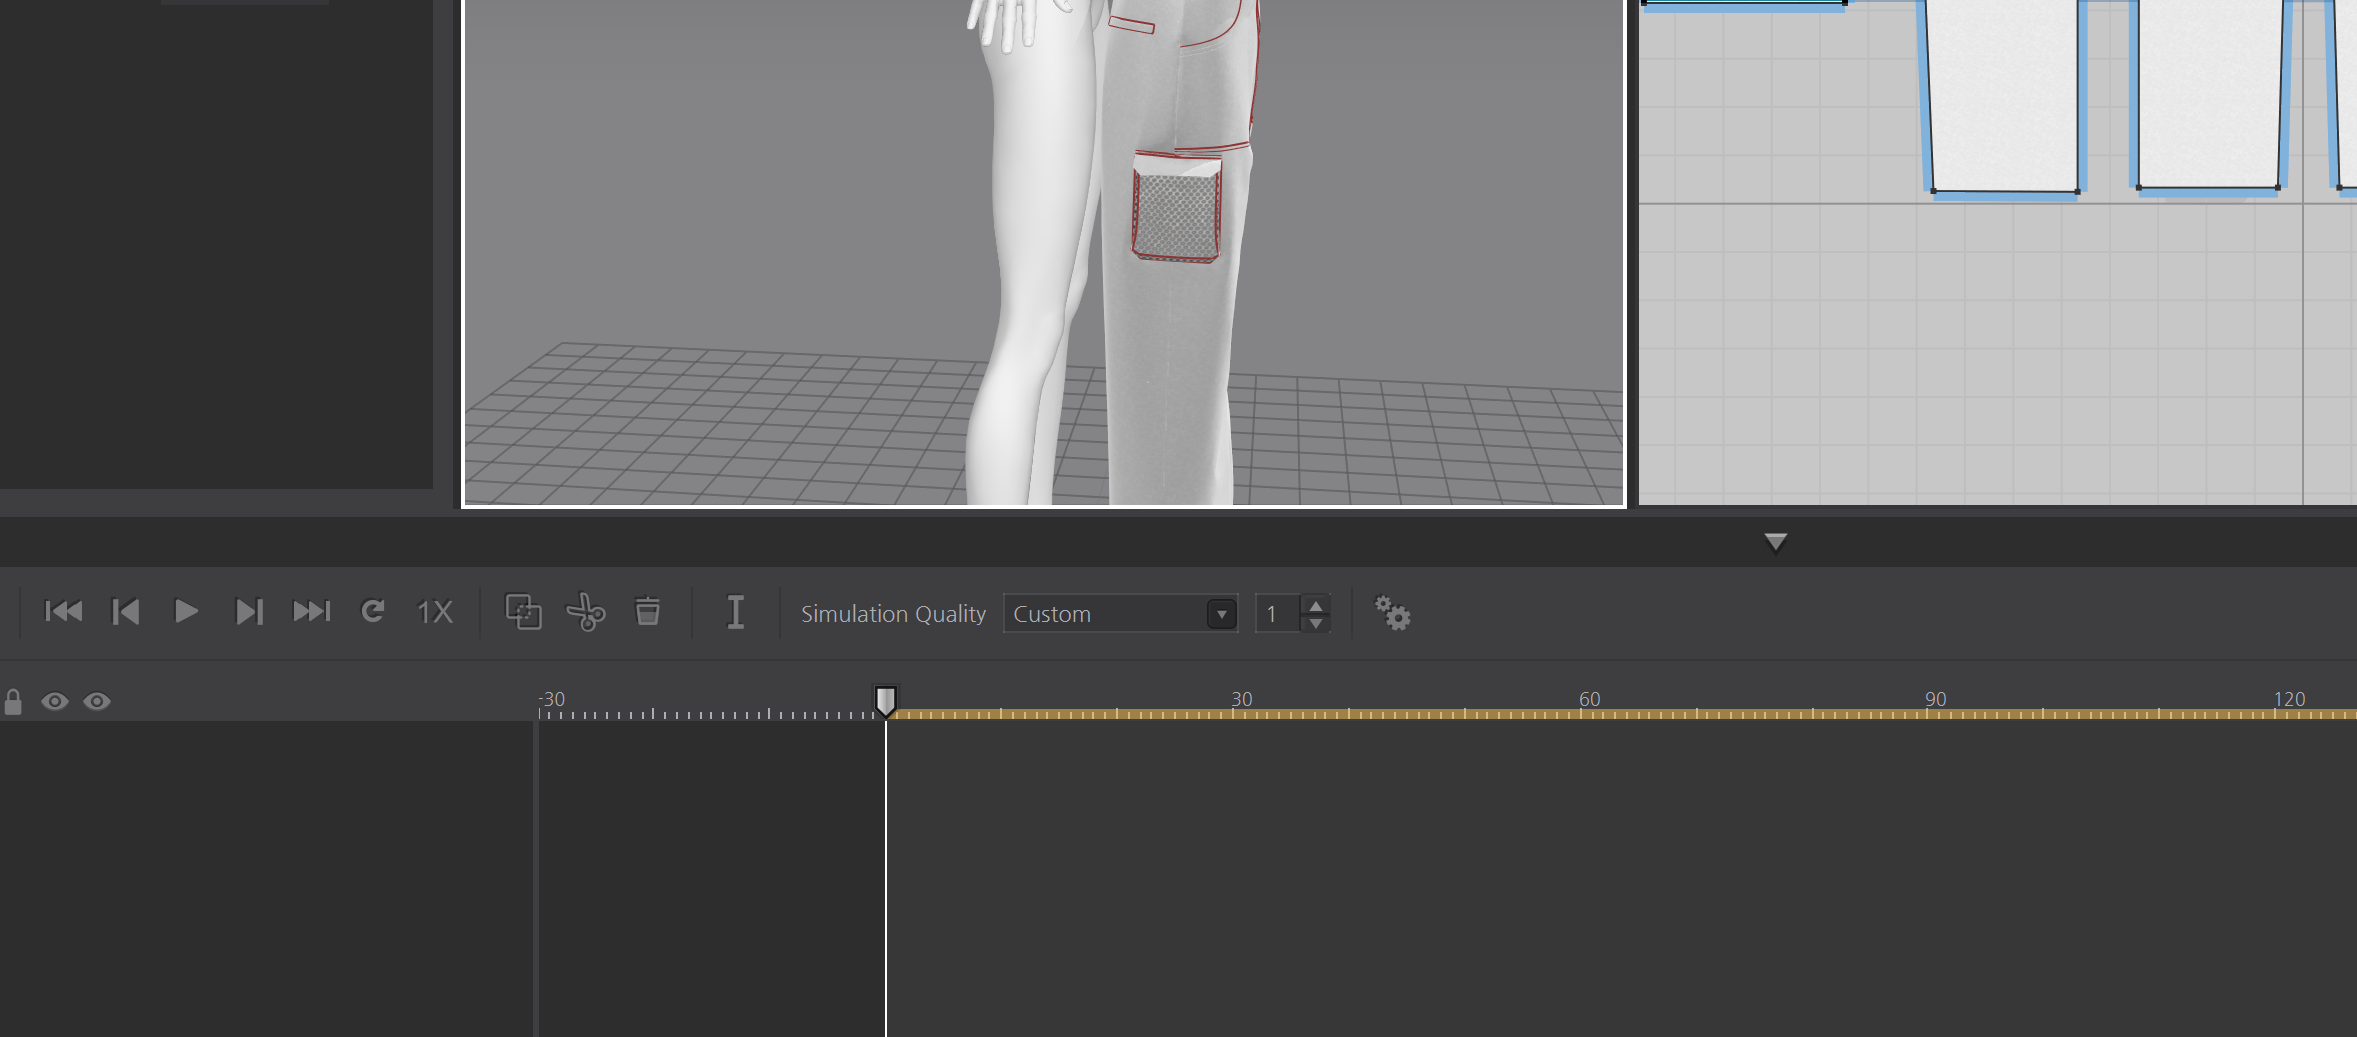This screenshot has width=2357, height=1037.
Task: Click the simulation quality number field
Action: 1278,613
